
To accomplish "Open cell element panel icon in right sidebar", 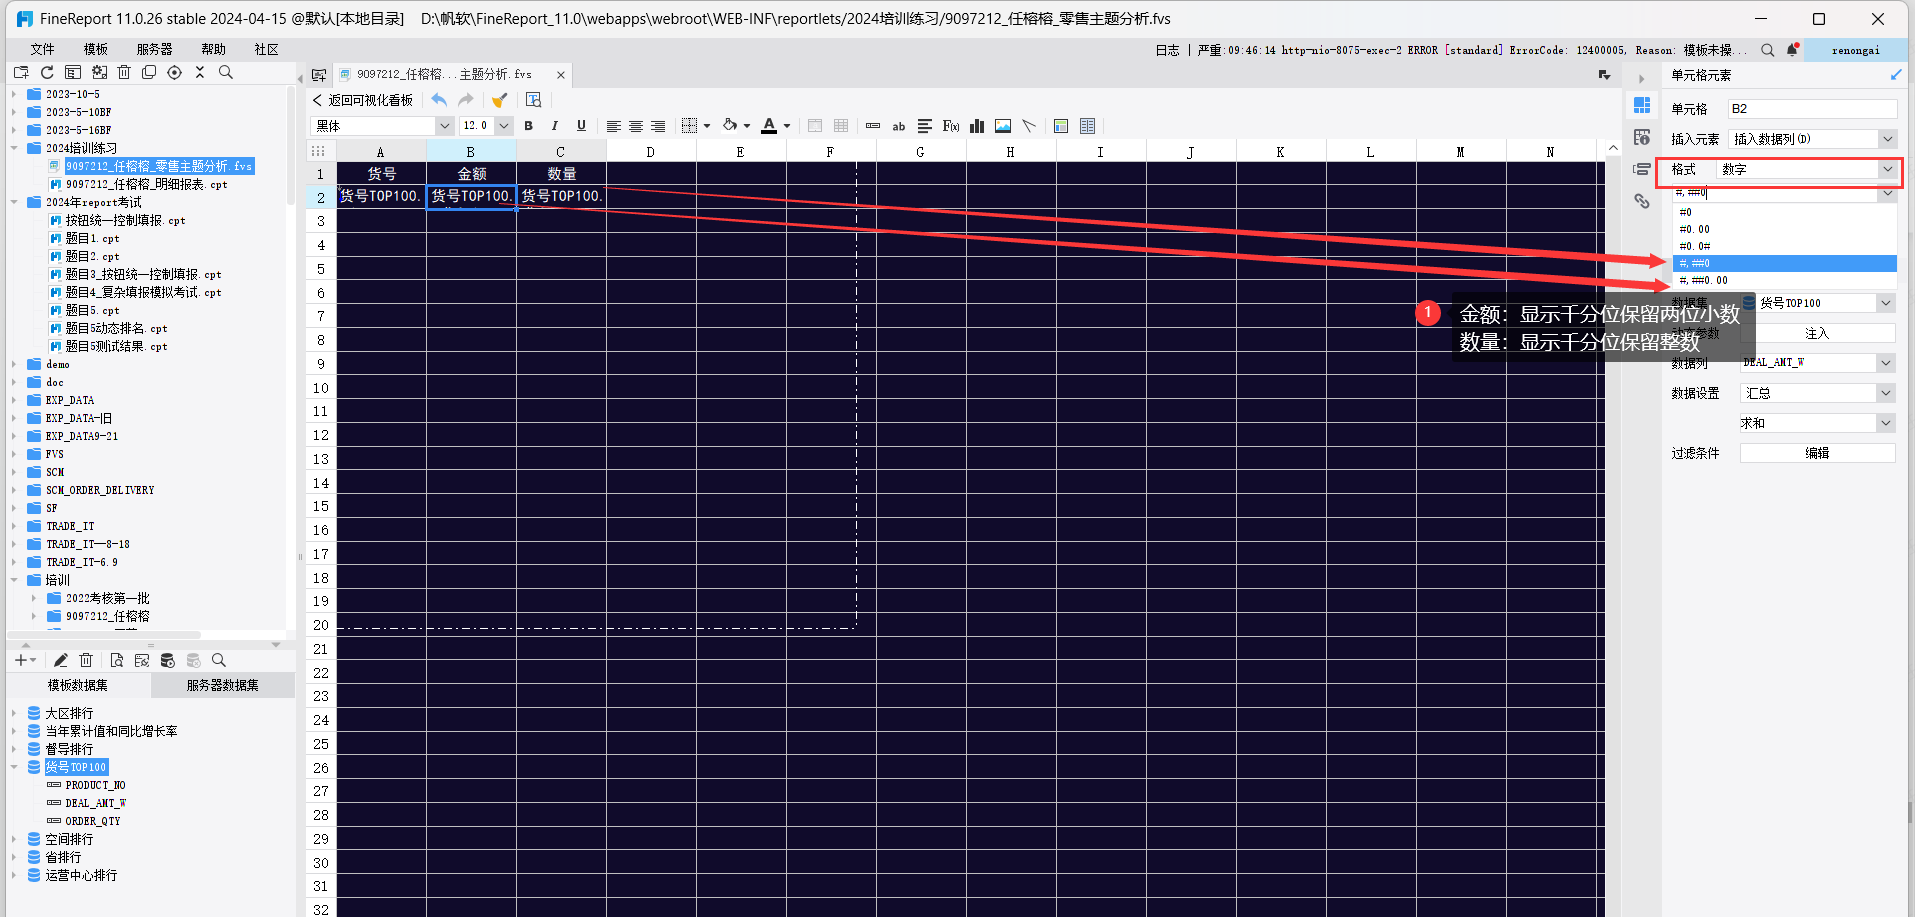I will (1642, 105).
